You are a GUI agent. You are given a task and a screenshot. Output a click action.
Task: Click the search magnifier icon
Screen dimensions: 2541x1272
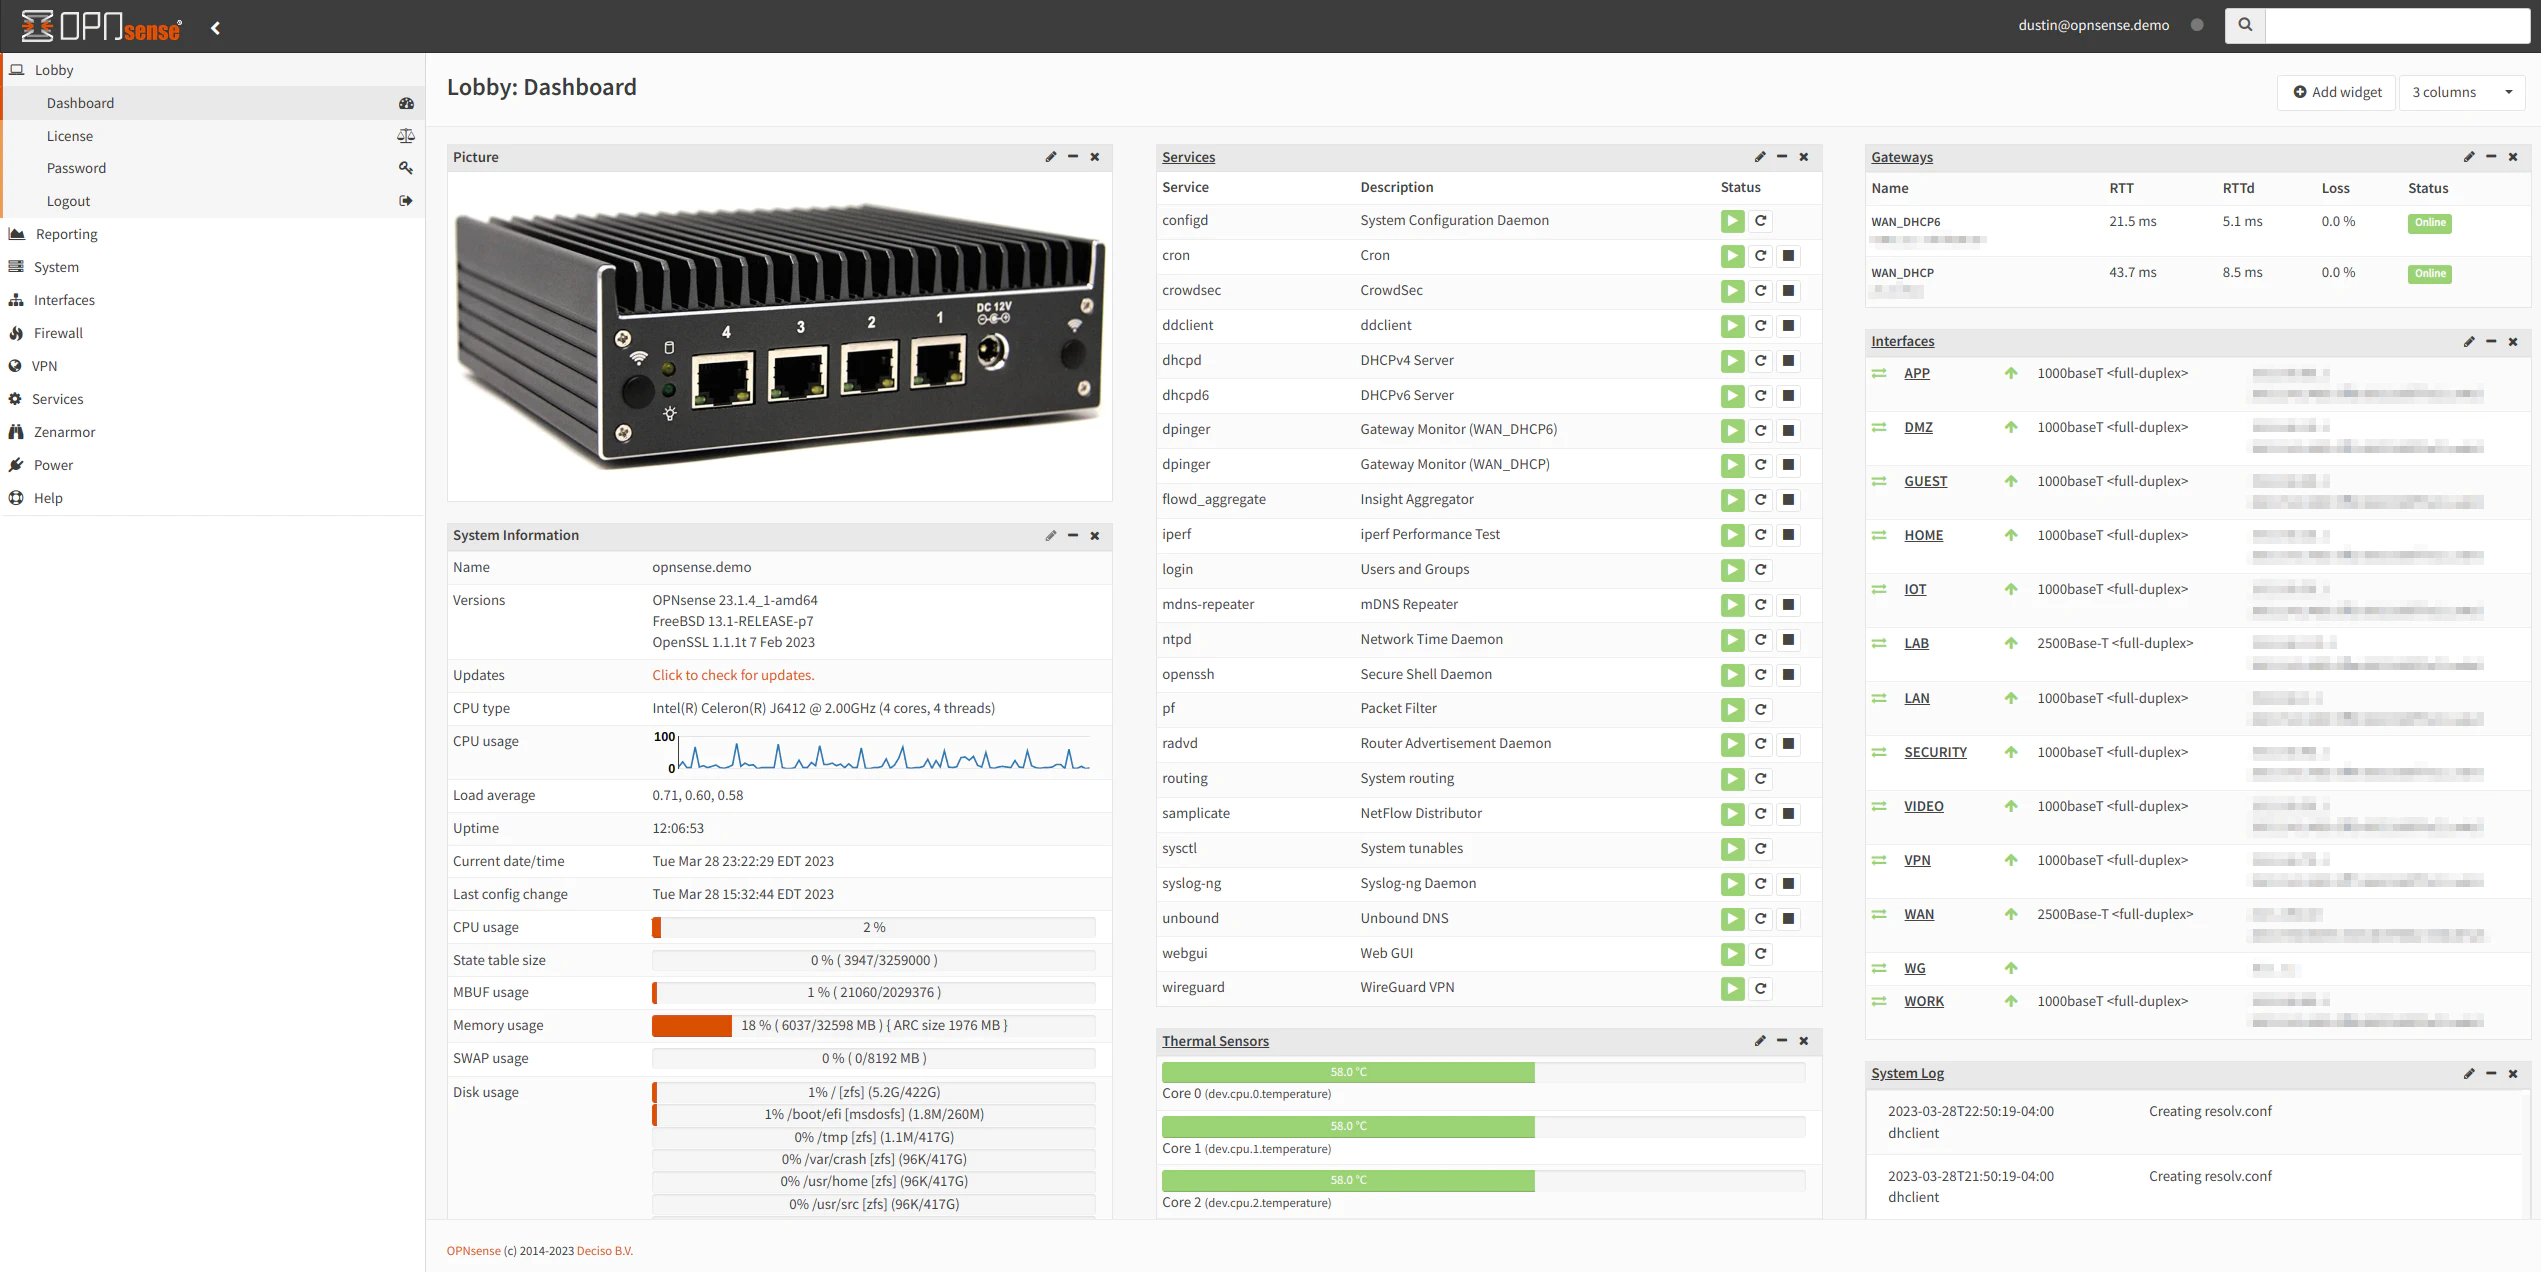tap(2245, 25)
